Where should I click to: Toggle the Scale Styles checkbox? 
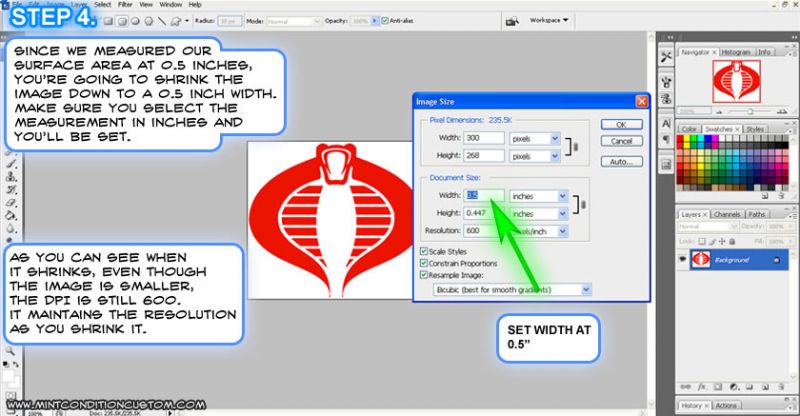click(x=424, y=252)
